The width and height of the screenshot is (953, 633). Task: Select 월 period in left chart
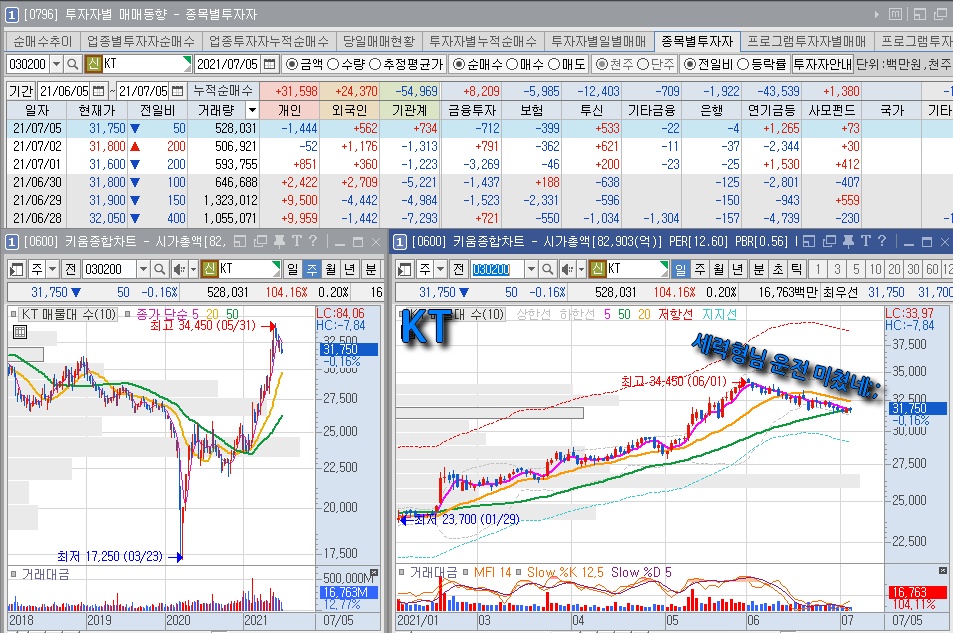point(331,269)
